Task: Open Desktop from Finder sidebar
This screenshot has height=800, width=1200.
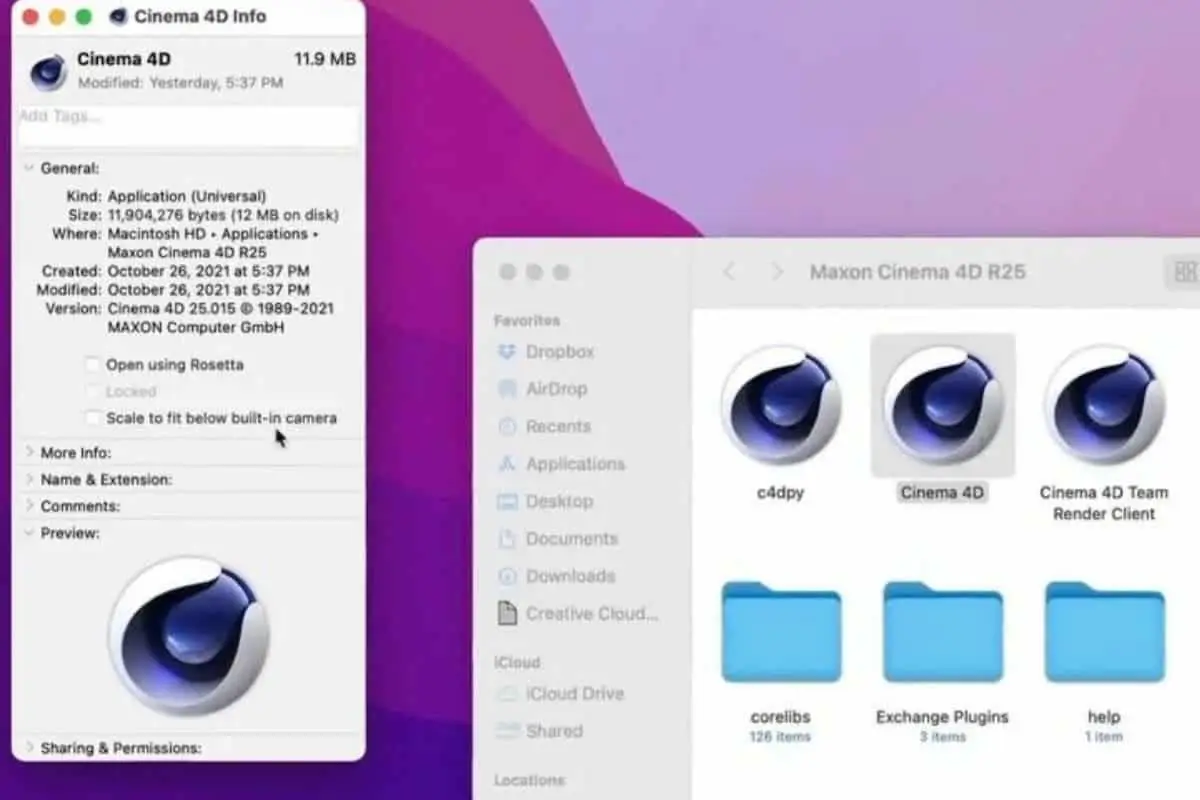Action: coord(559,501)
